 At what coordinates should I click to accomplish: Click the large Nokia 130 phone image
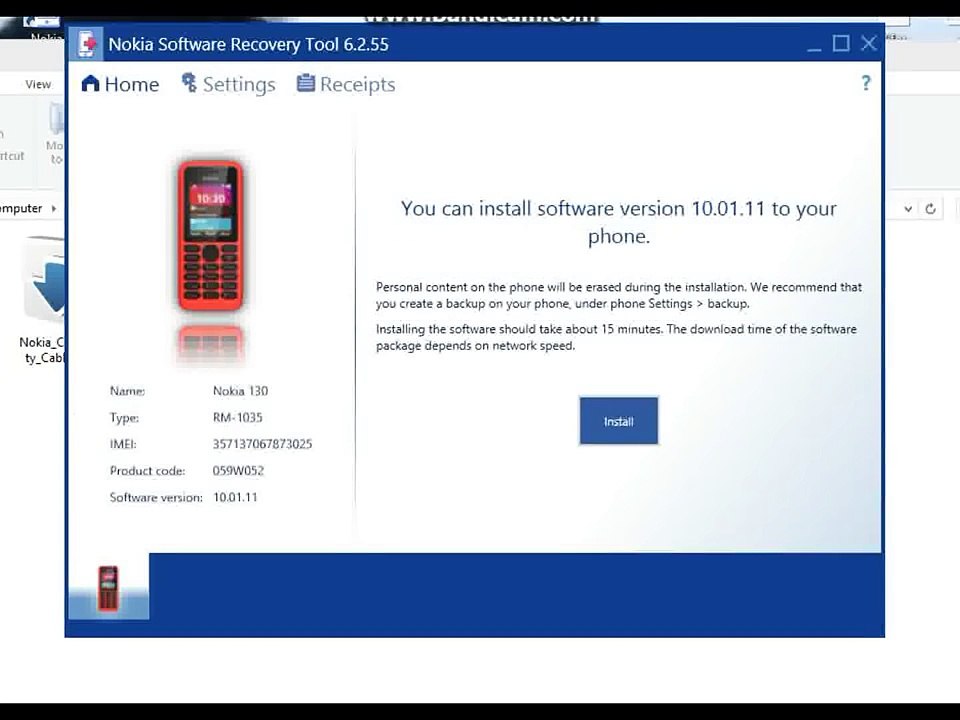pyautogui.click(x=211, y=236)
